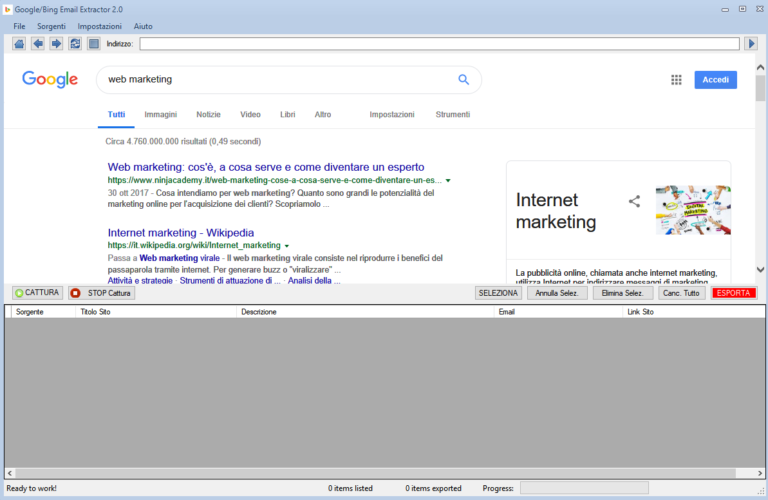The height and width of the screenshot is (500, 768).
Task: Click the Go arrow beside the address bar
Action: [751, 44]
